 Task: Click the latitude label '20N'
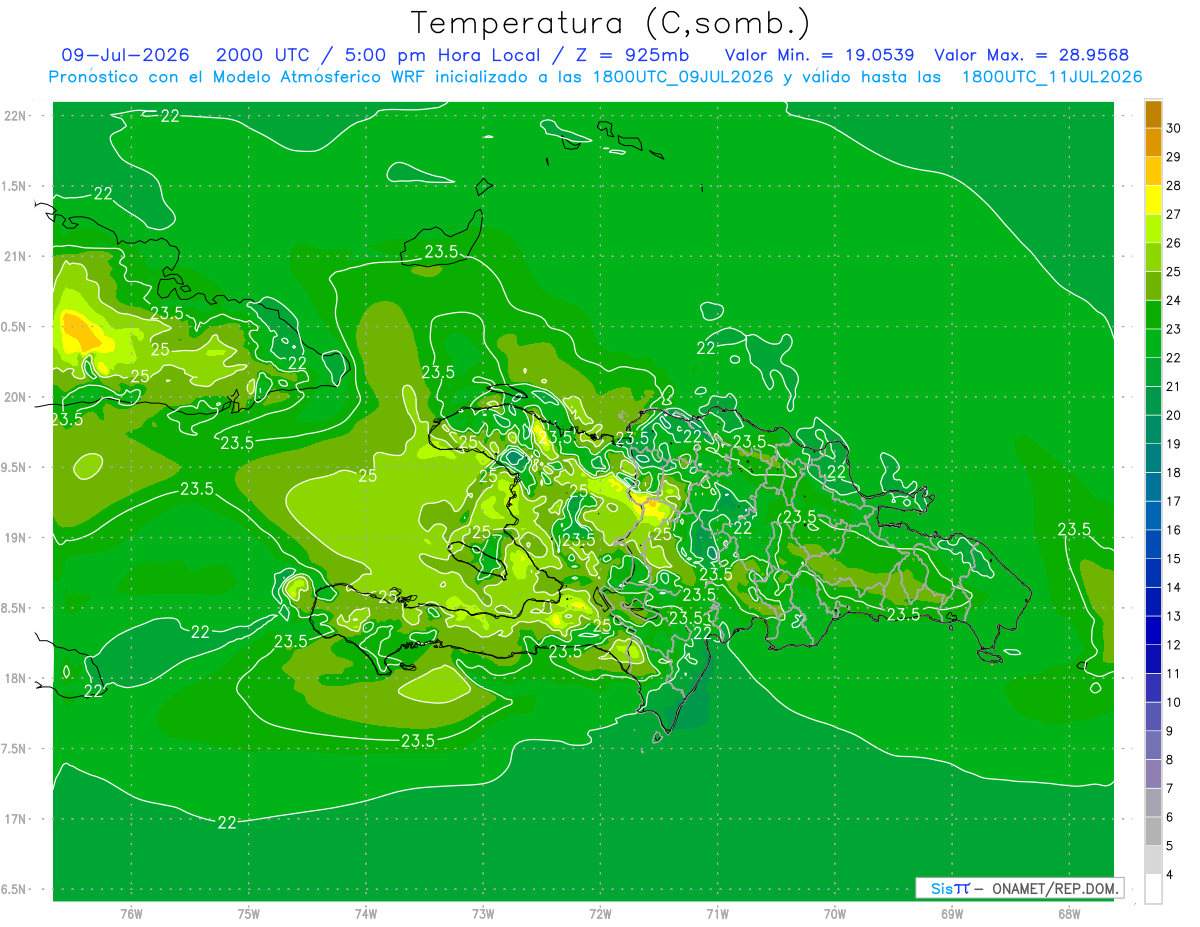point(17,397)
